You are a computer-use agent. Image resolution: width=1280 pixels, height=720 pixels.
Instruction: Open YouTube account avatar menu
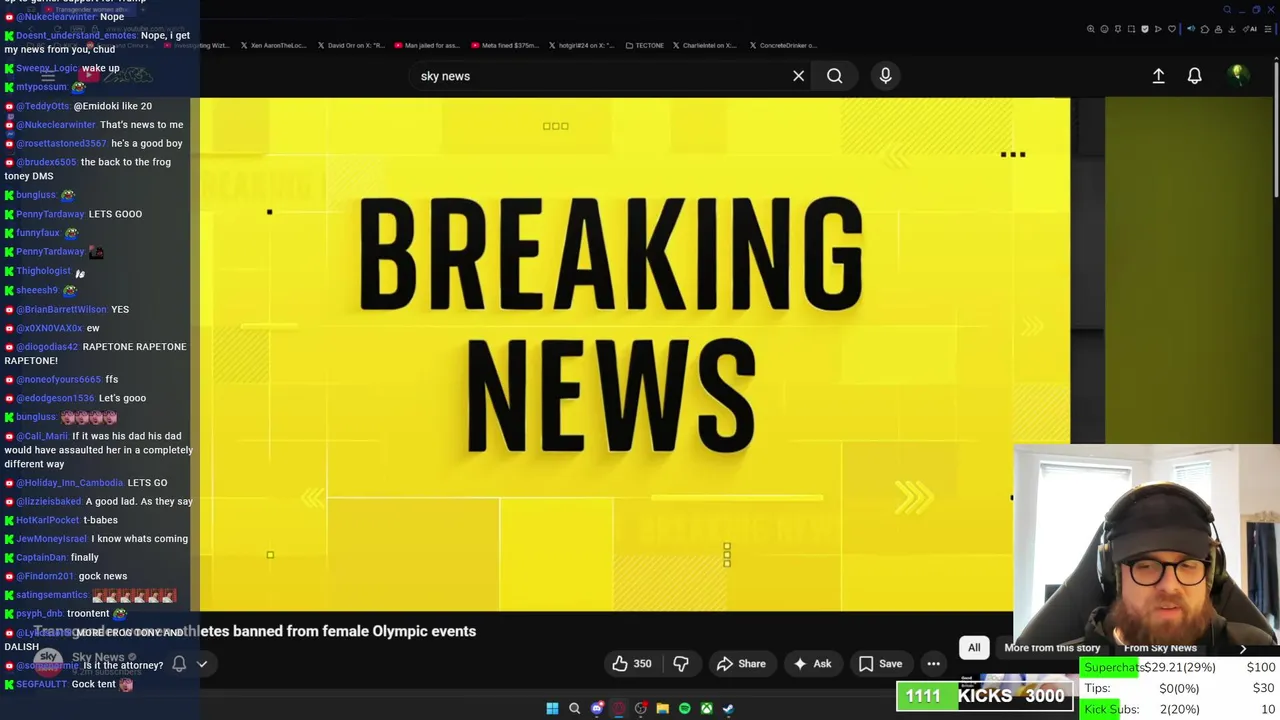(1238, 75)
